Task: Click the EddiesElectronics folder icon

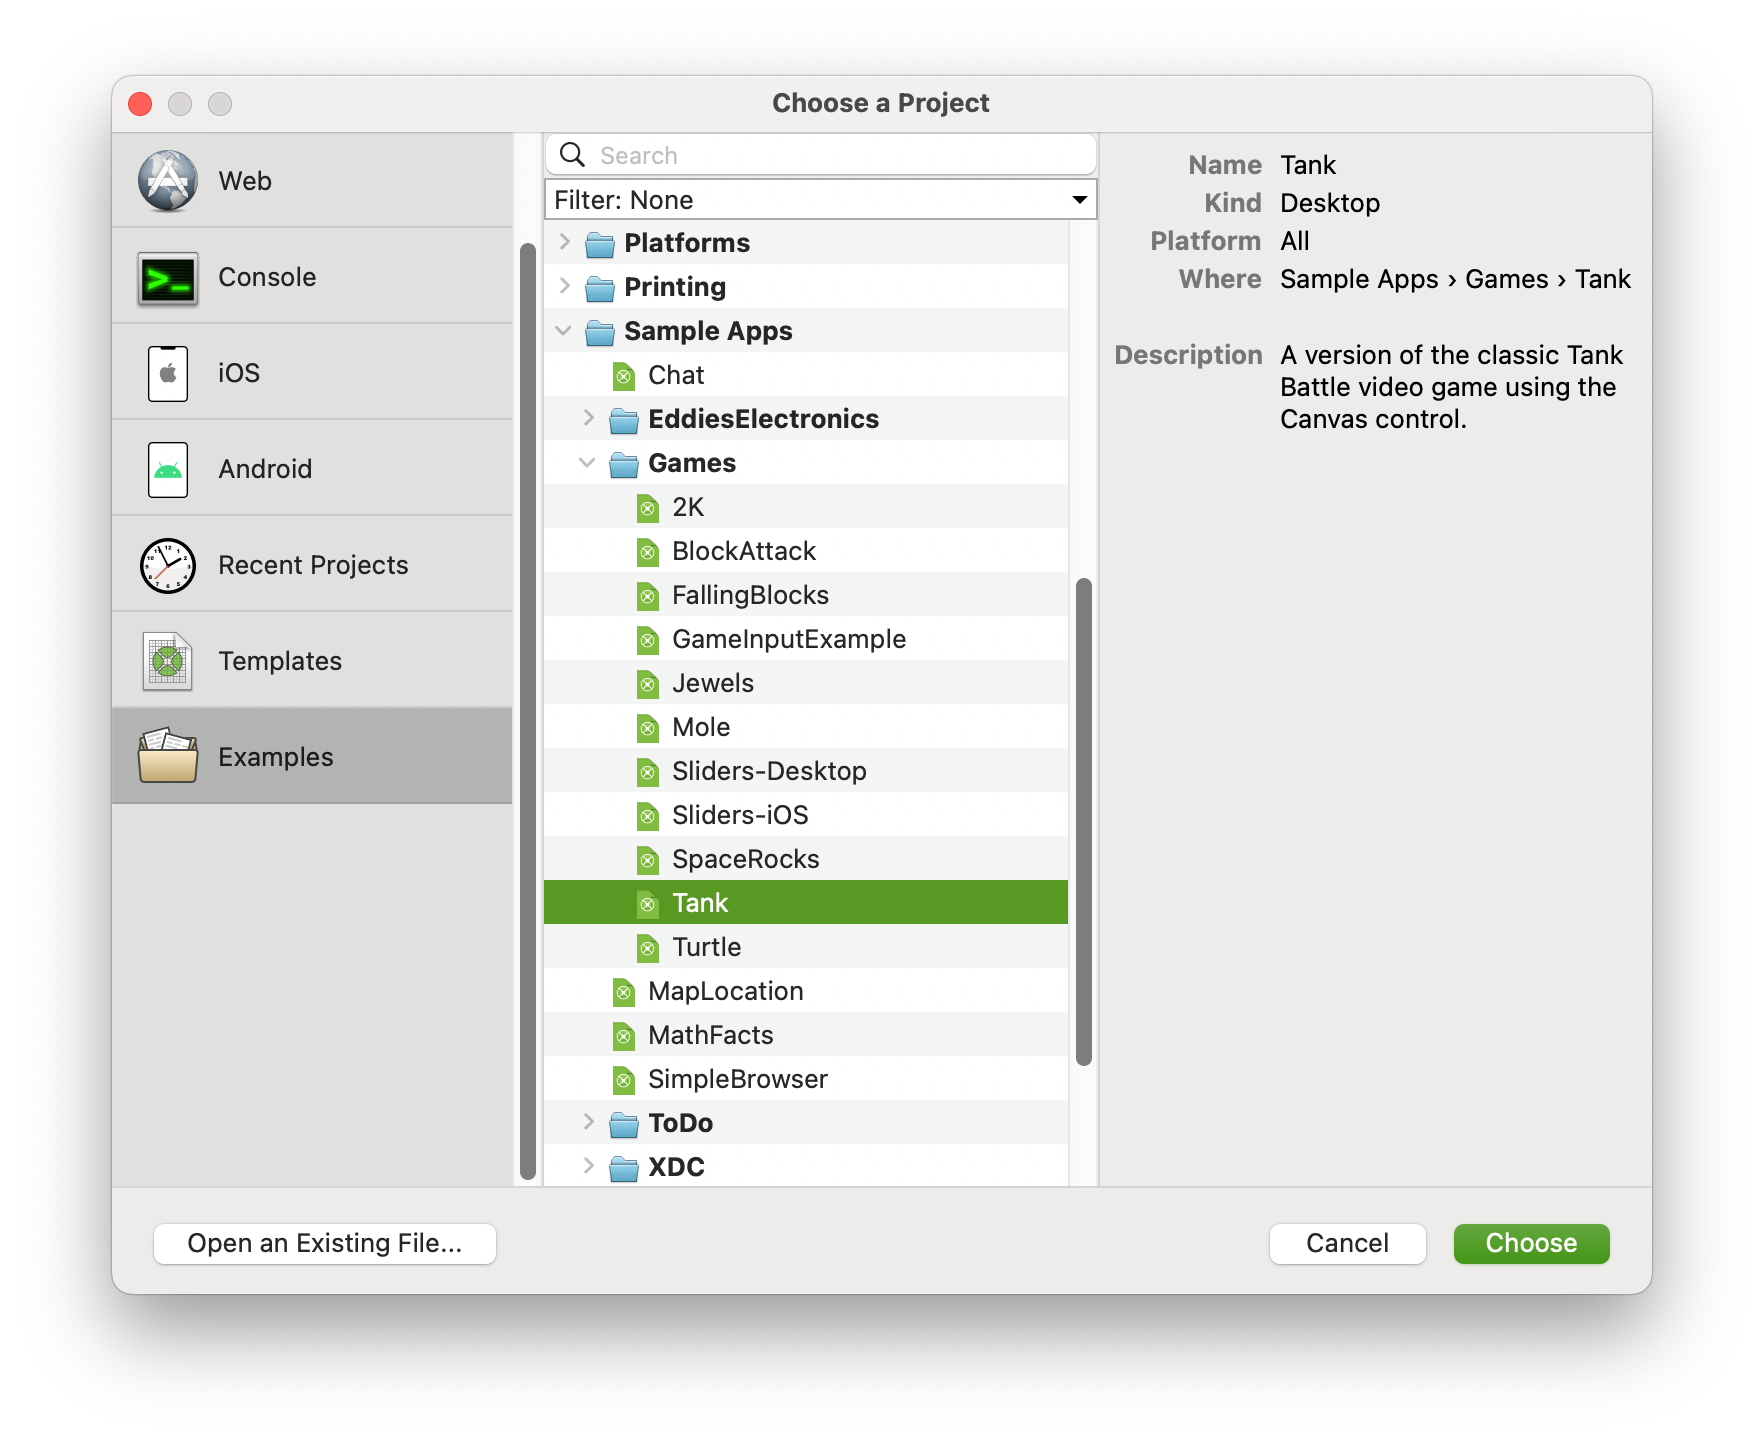Action: pyautogui.click(x=623, y=420)
